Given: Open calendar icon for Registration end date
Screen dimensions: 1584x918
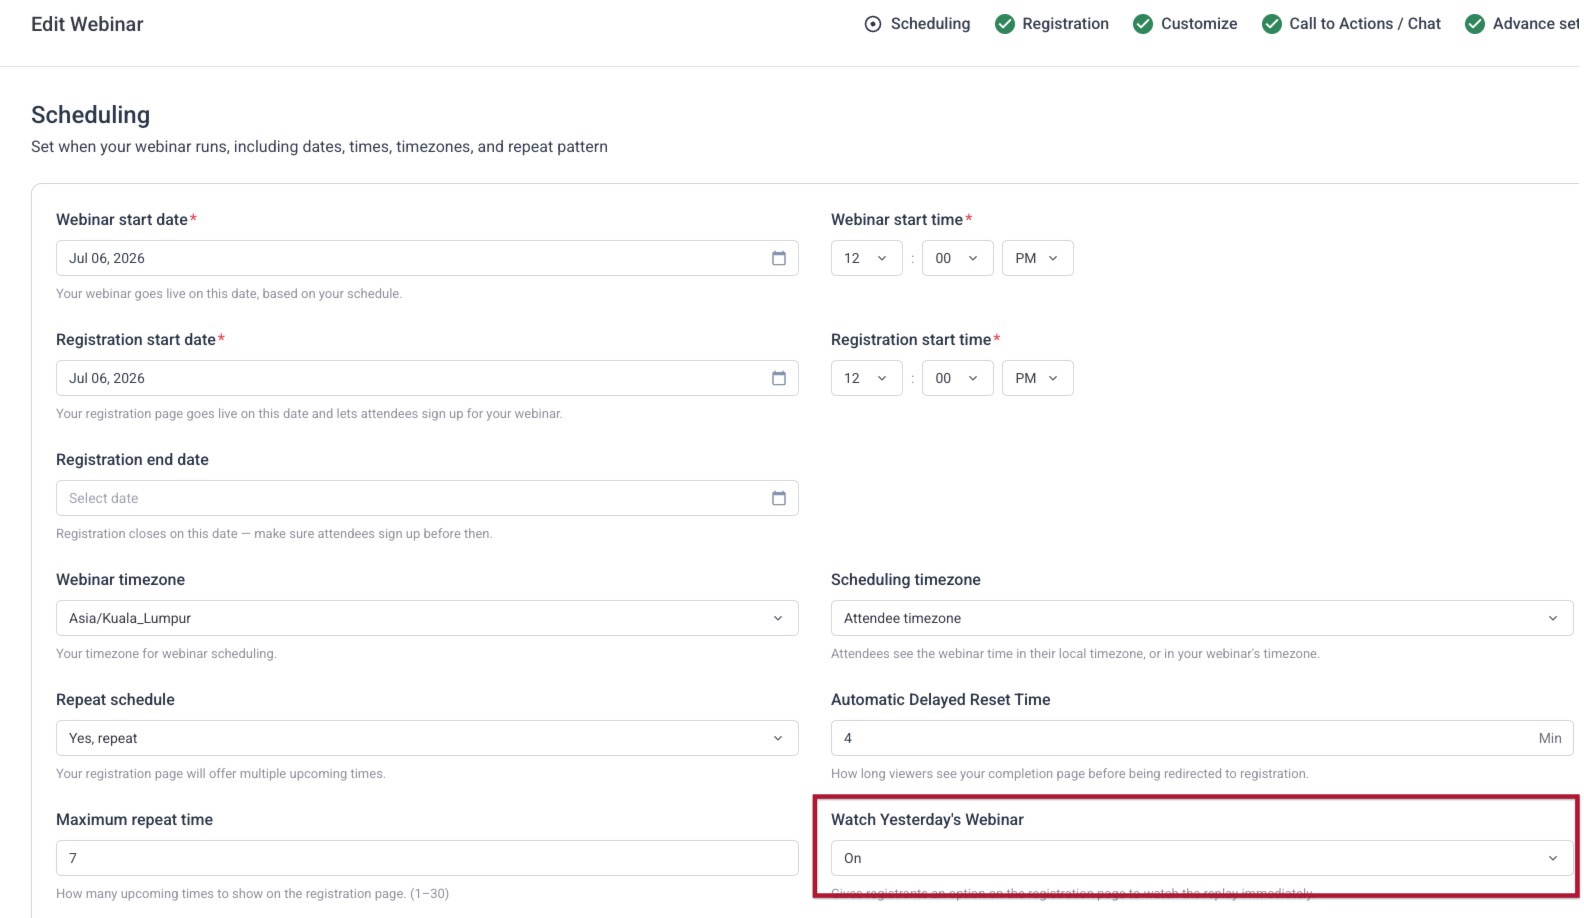Looking at the screenshot, I should (x=779, y=498).
